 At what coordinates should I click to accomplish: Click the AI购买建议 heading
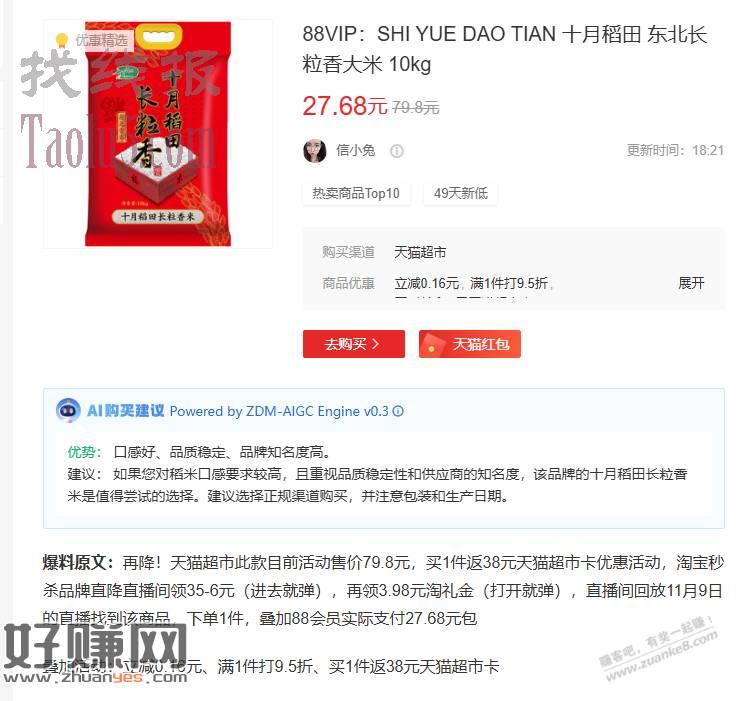coord(125,410)
